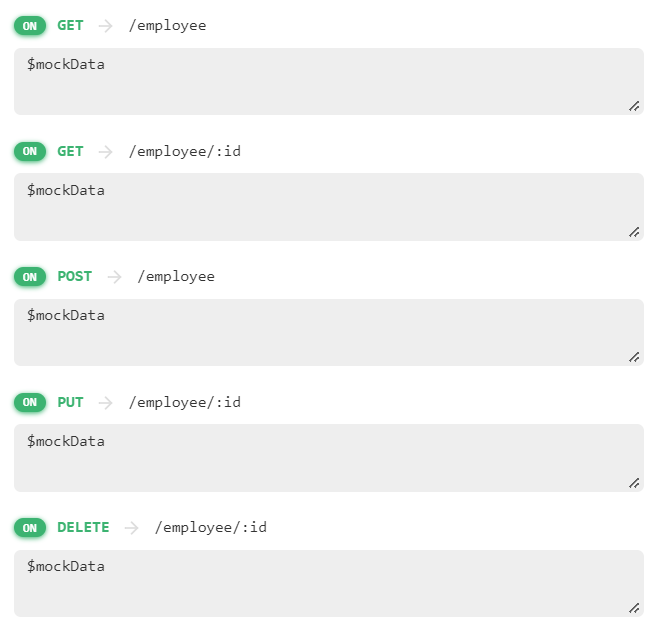This screenshot has width=659, height=634.
Task: Click the /employee/:id path beside PUT
Action: point(185,402)
